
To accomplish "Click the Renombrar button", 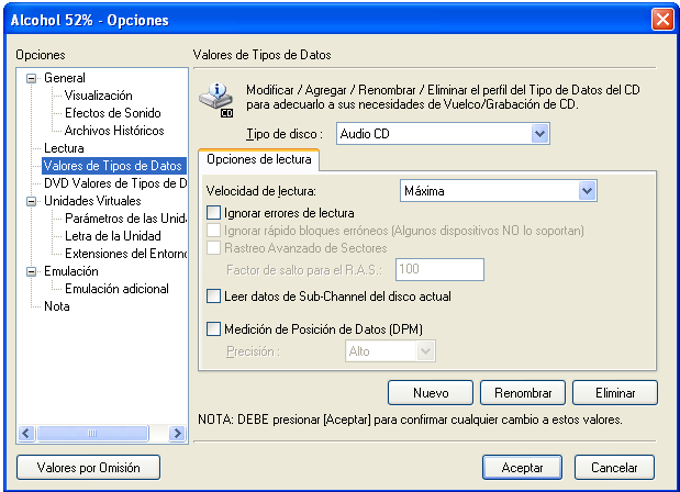I will (523, 393).
